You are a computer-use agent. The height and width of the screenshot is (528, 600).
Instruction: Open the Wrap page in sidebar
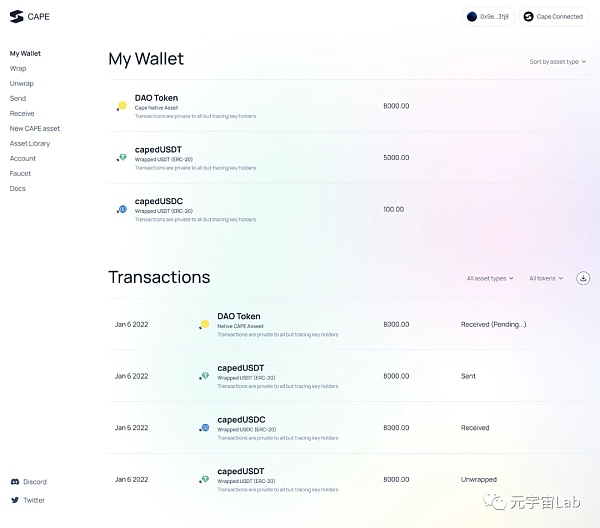coord(18,68)
